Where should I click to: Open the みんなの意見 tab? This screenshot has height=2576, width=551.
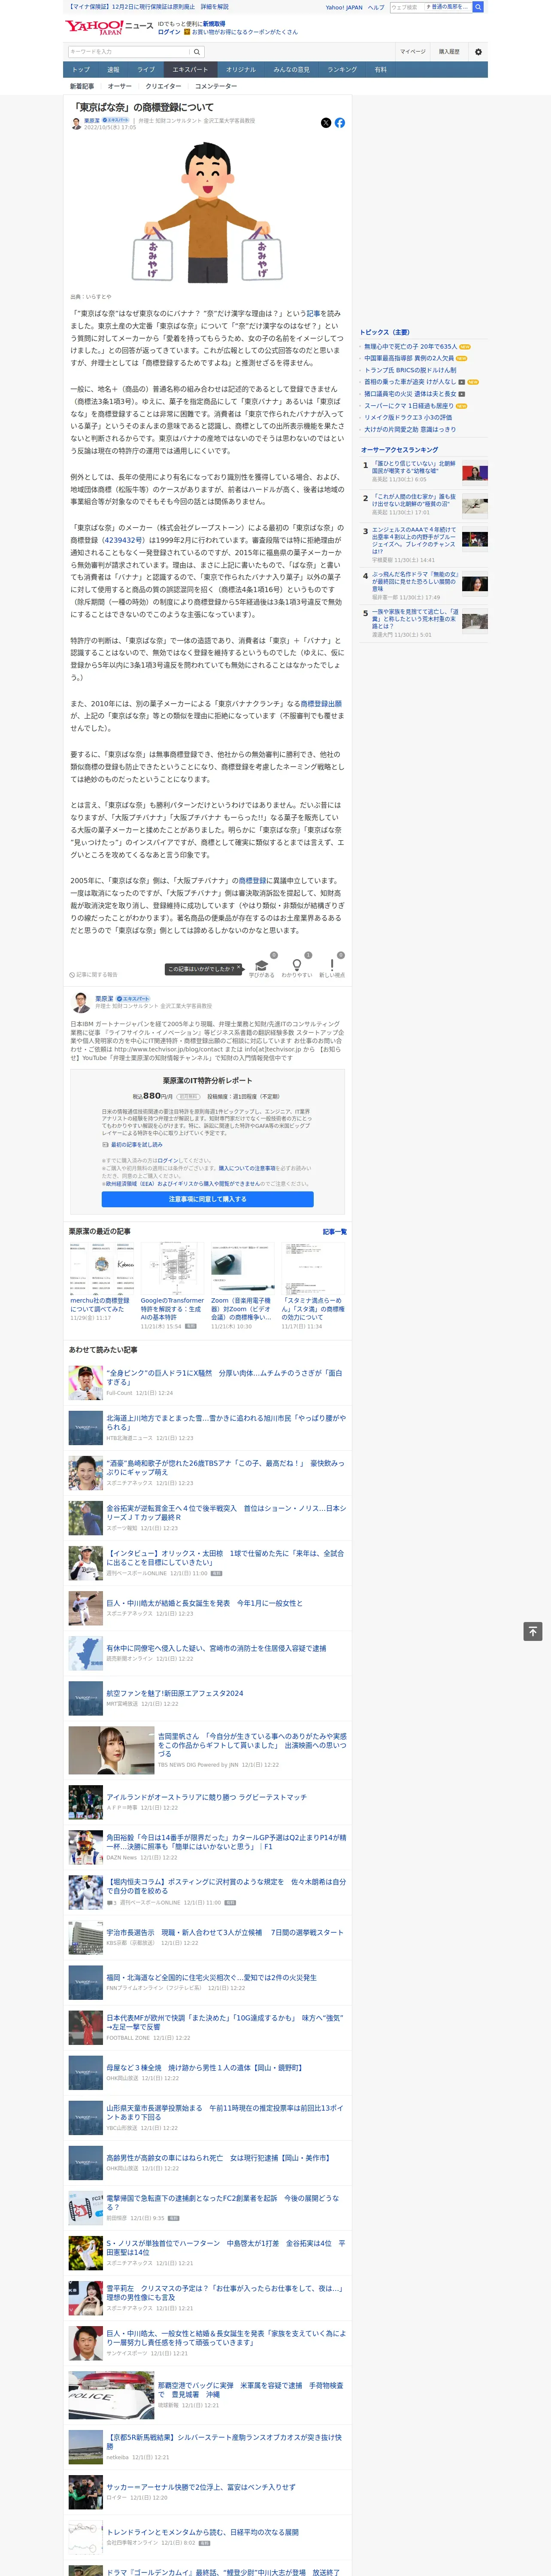tap(292, 70)
